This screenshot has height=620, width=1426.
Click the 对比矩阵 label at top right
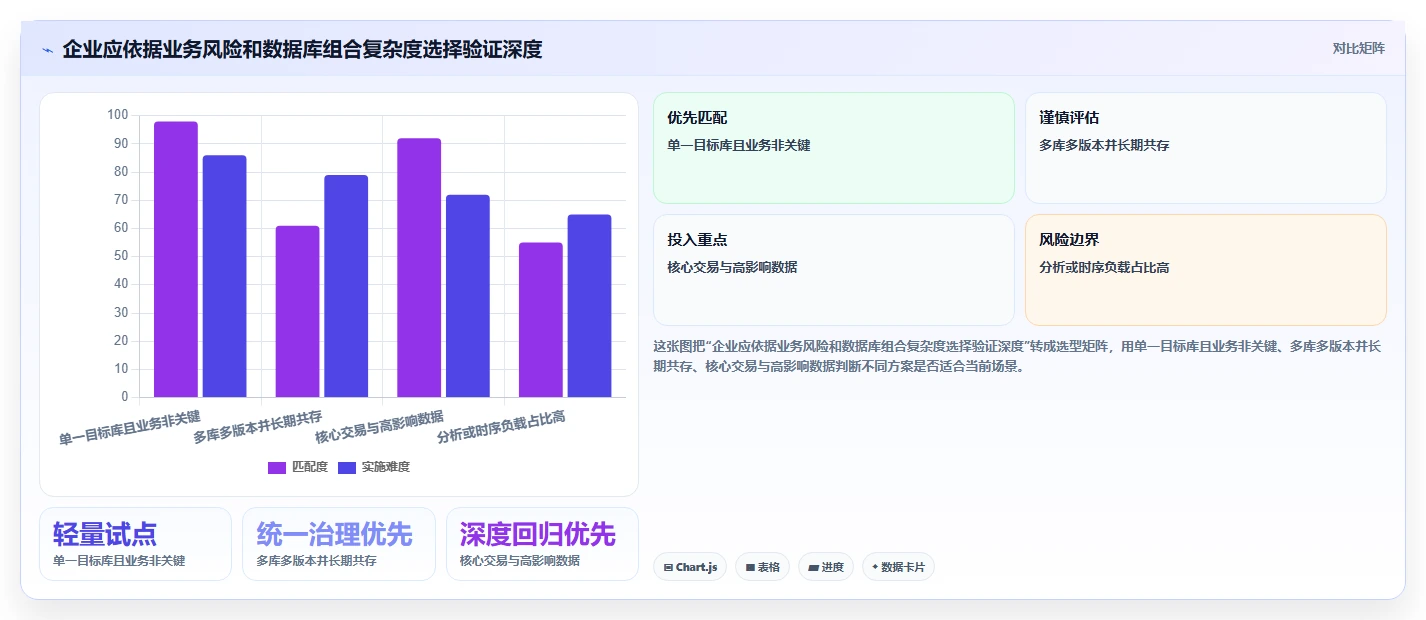click(x=1359, y=48)
